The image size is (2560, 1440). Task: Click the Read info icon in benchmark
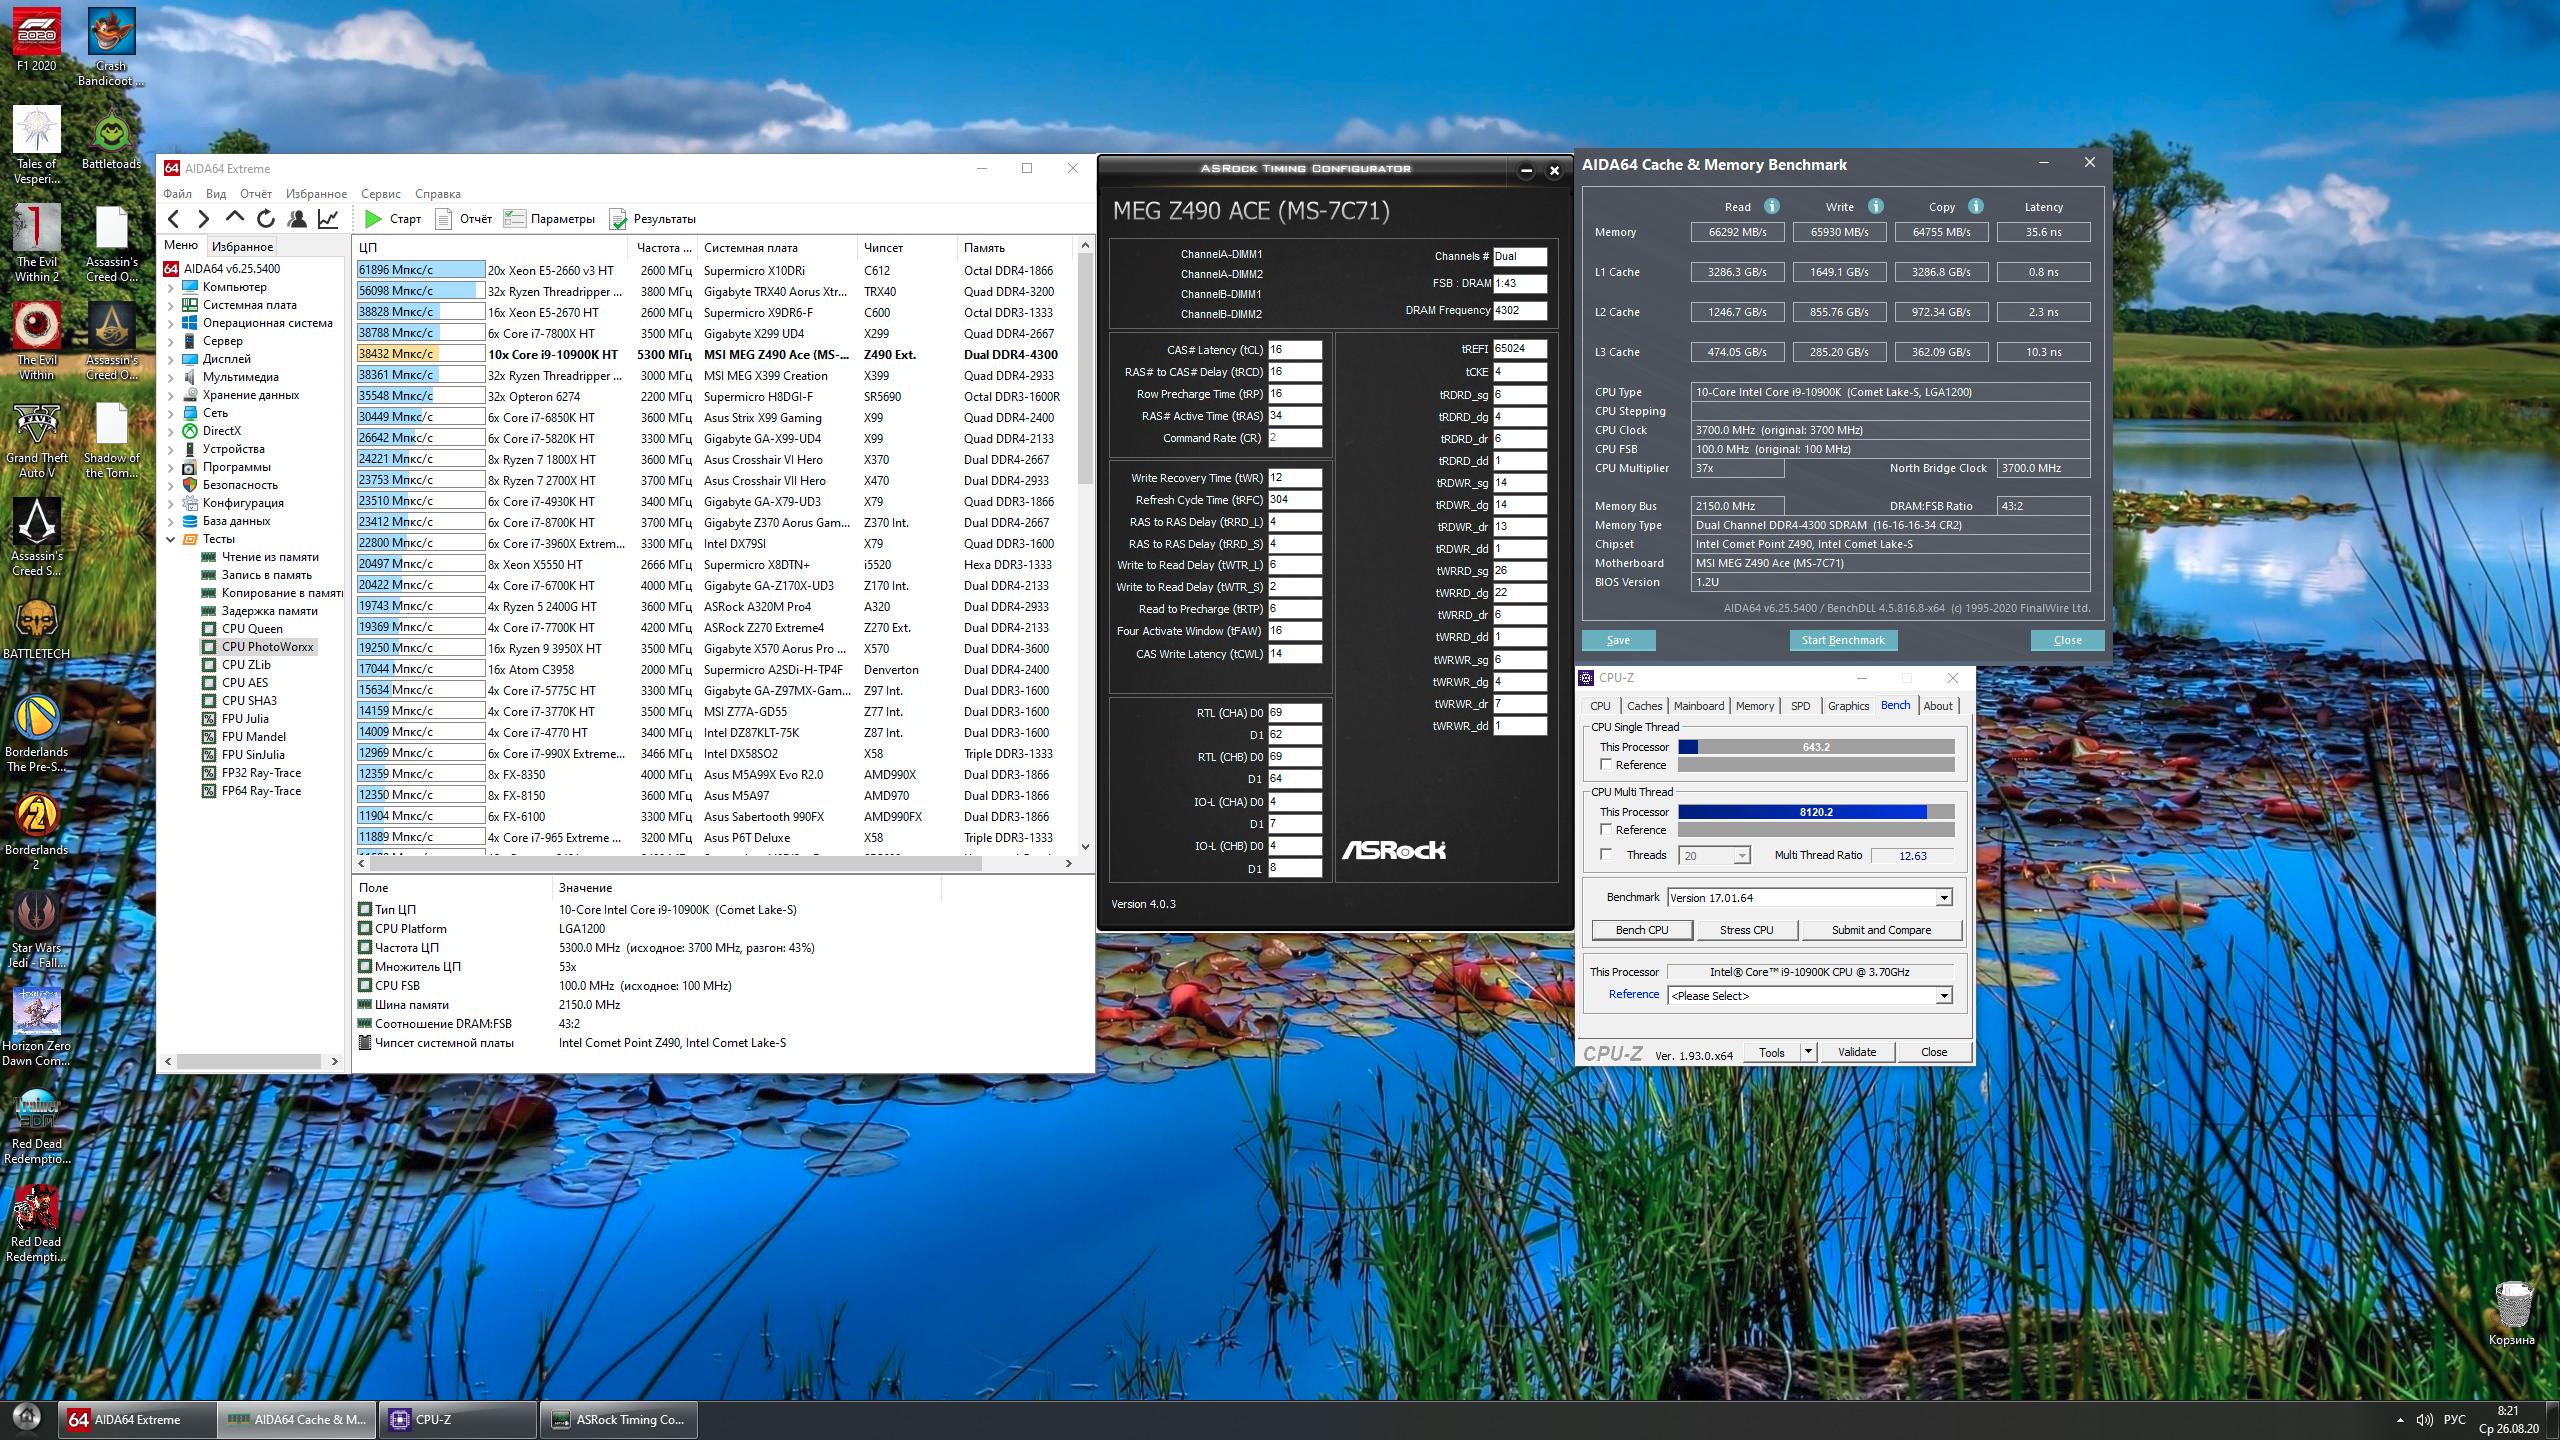1771,207
